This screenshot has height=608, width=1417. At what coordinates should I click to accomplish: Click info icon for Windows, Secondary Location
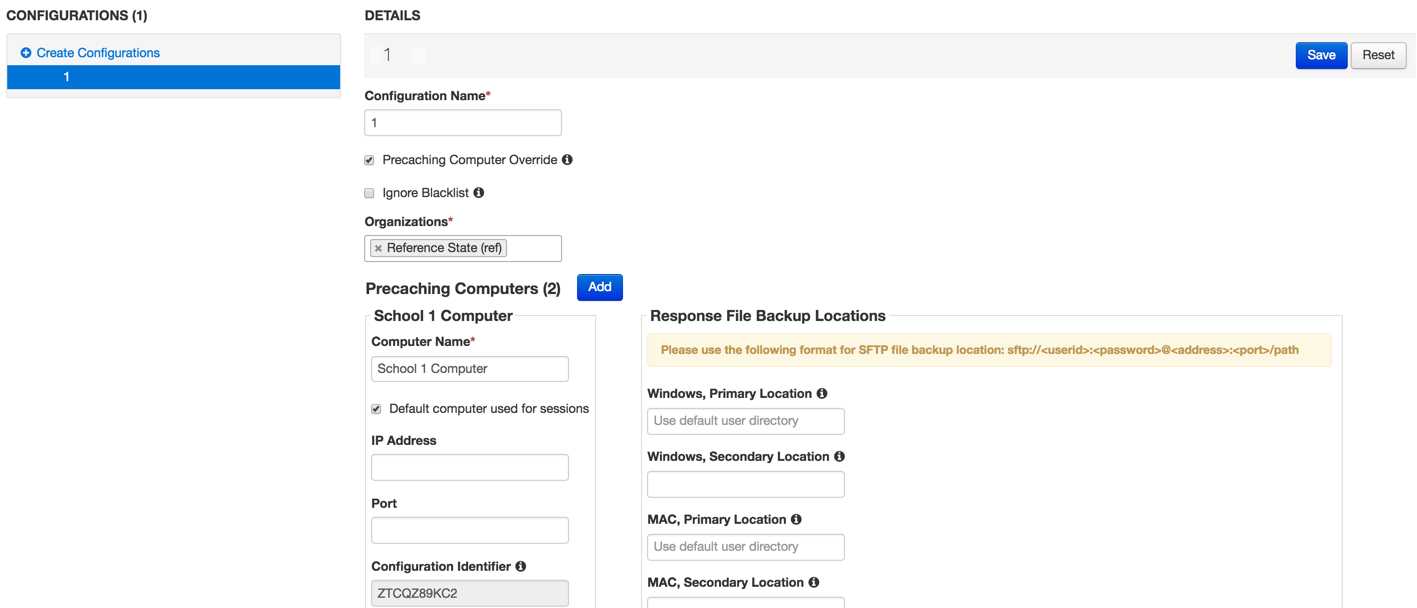[839, 457]
